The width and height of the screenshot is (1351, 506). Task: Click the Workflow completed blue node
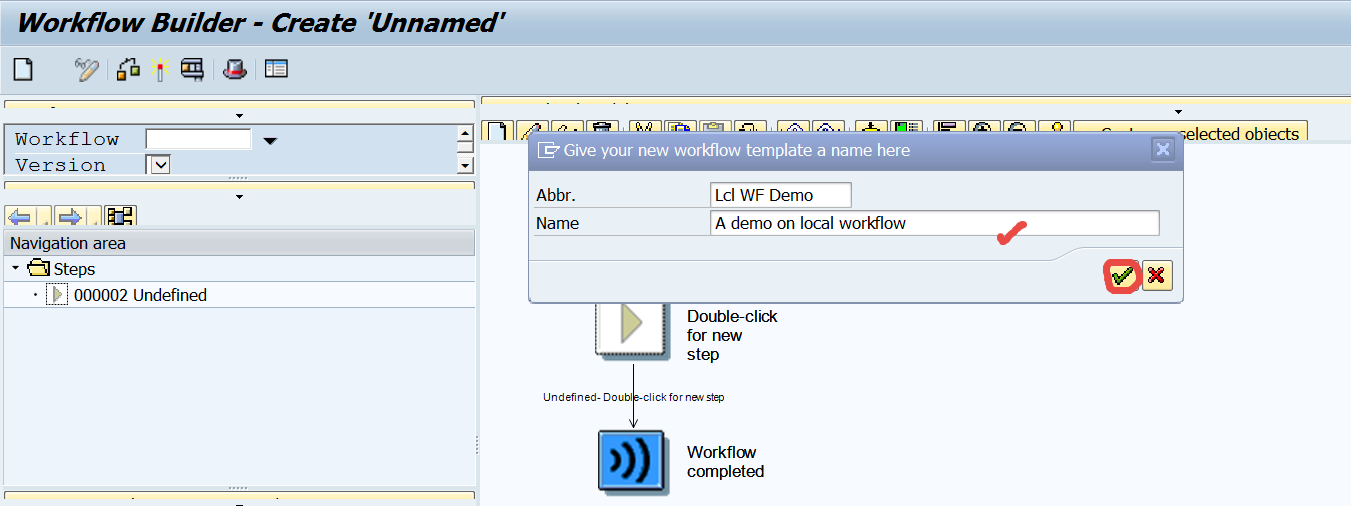(x=631, y=461)
